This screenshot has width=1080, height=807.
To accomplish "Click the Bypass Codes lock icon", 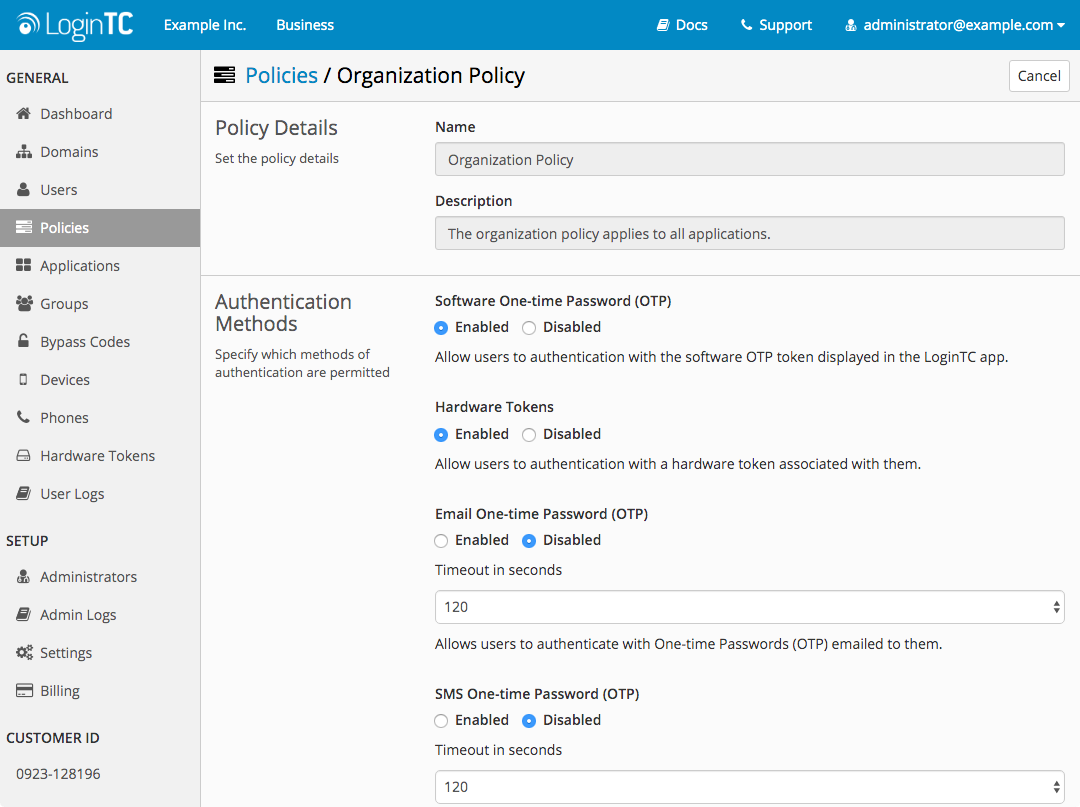I will pos(23,341).
